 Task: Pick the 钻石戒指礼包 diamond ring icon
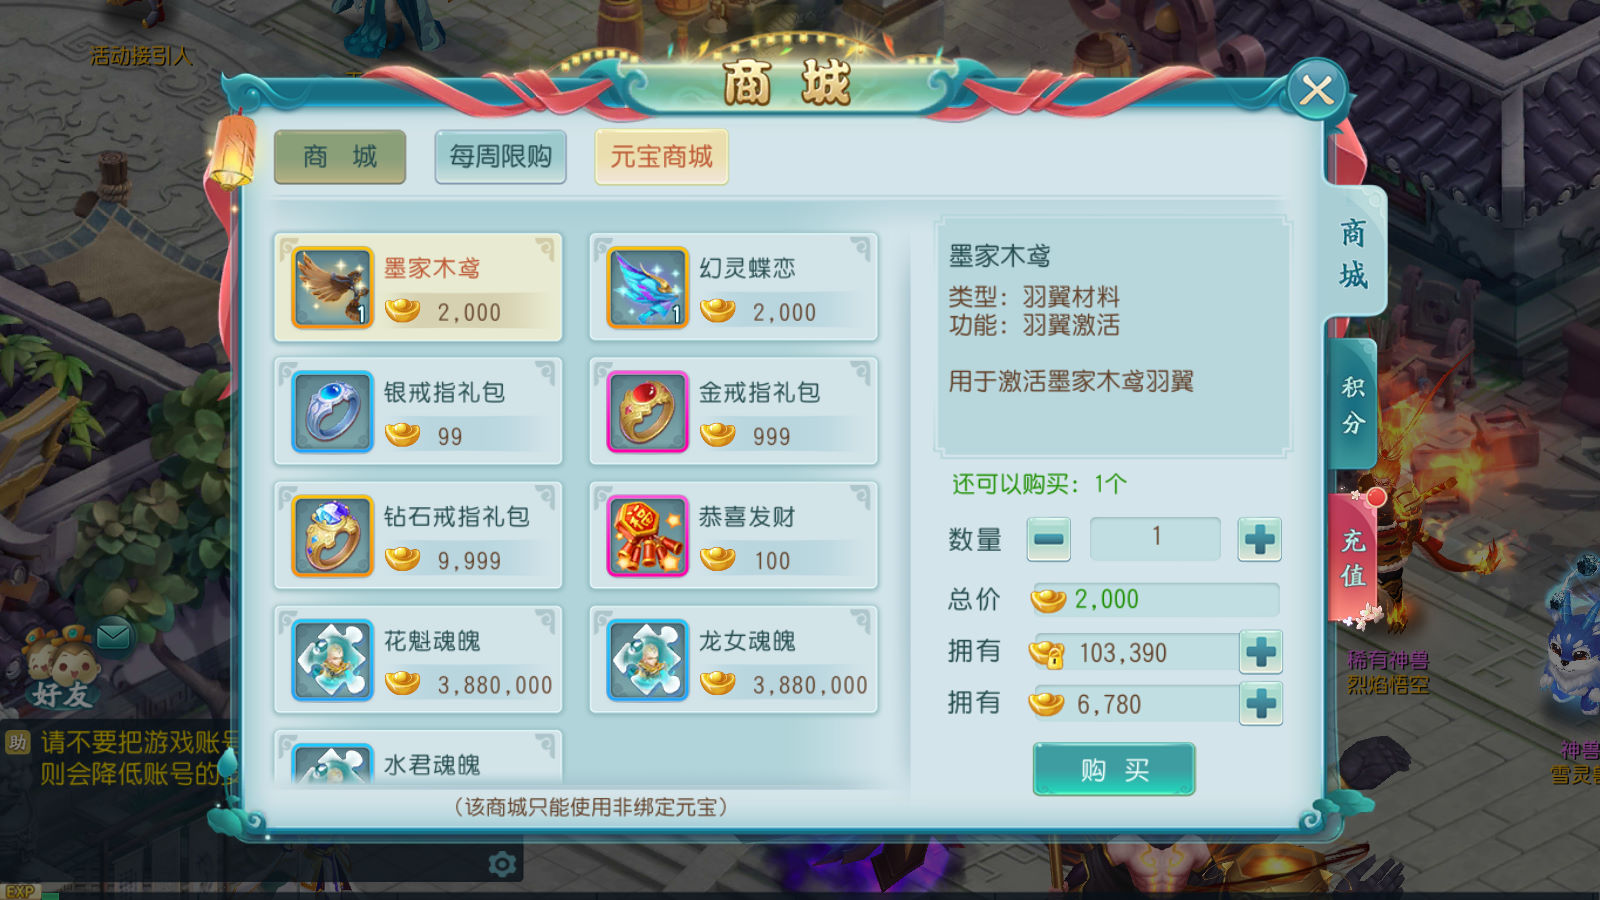pos(332,536)
